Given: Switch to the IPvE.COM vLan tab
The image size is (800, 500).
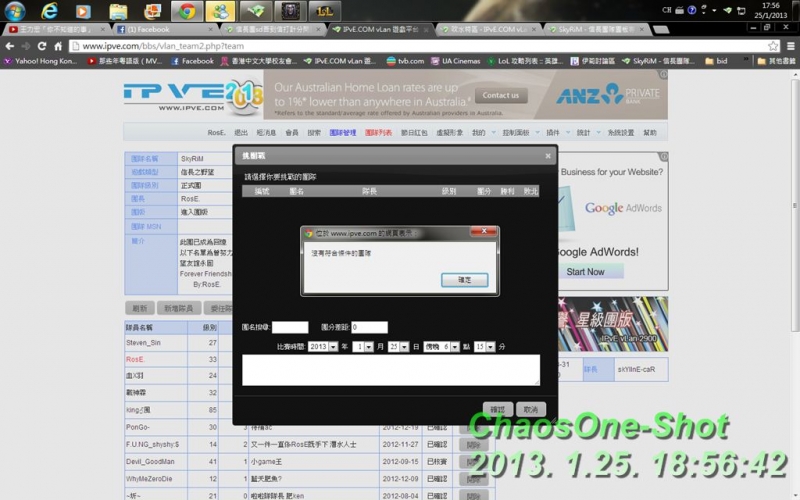Looking at the screenshot, I should pyautogui.click(x=380, y=30).
